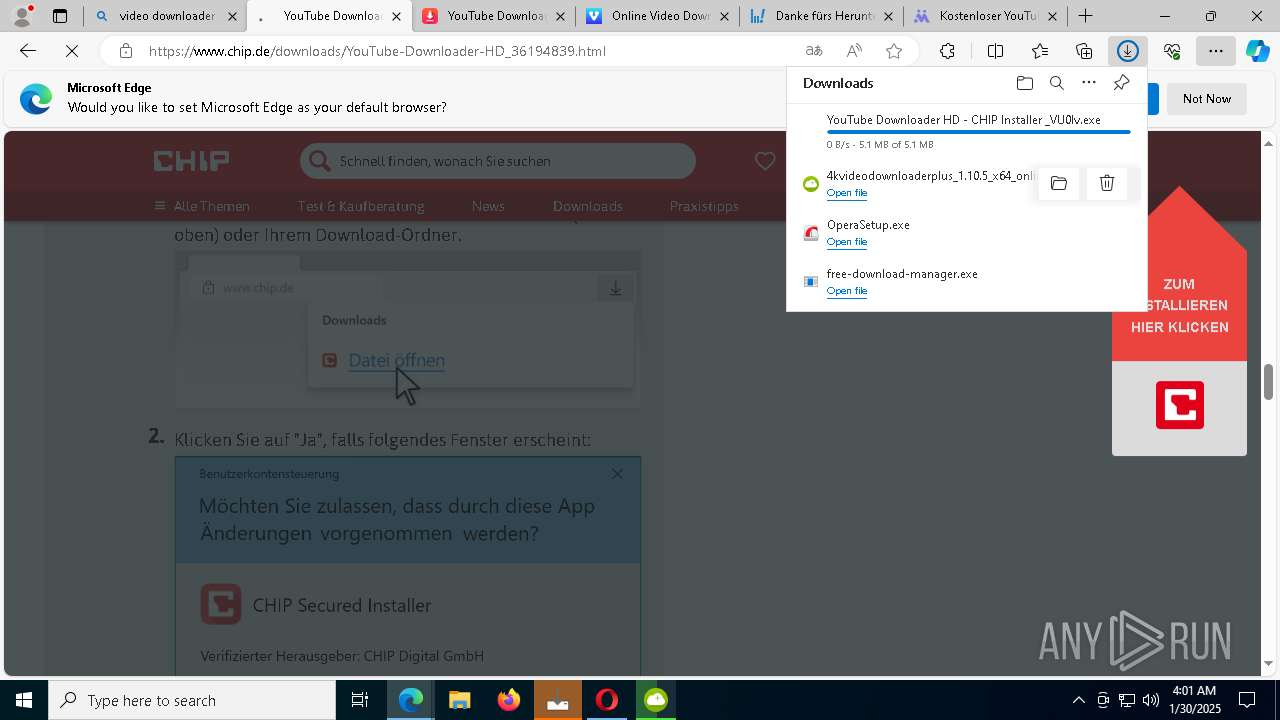The height and width of the screenshot is (720, 1280).
Task: Show hidden system tray icons
Action: click(x=1078, y=700)
